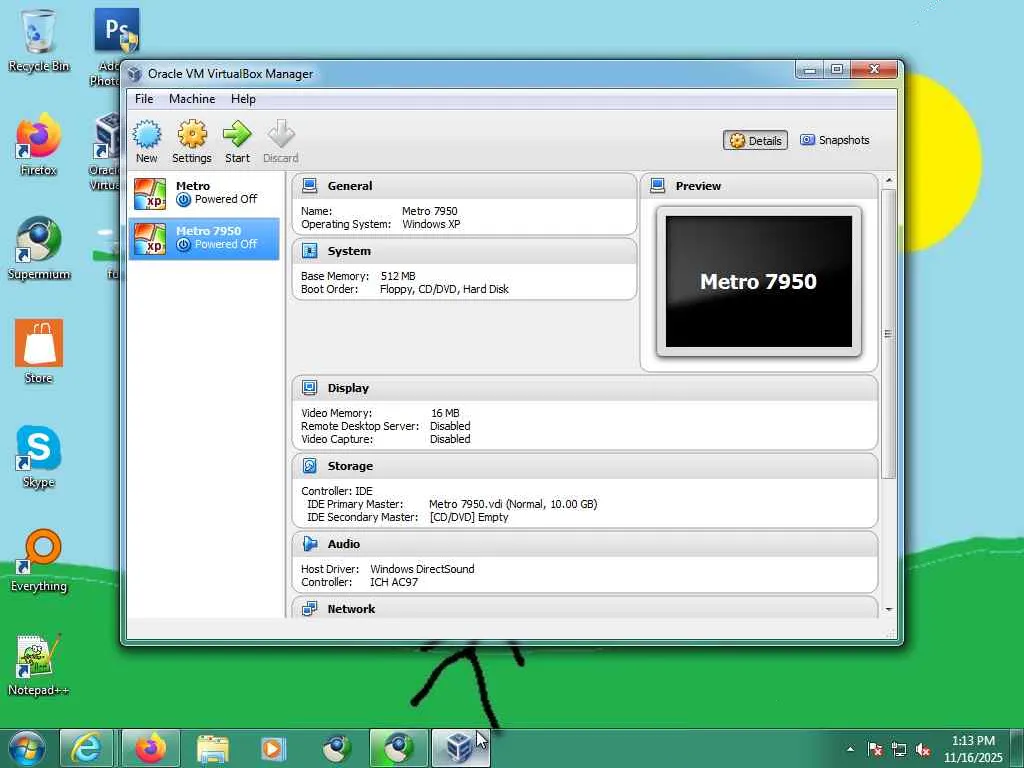Click the System section chip icon
1024x768 pixels.
tap(310, 251)
